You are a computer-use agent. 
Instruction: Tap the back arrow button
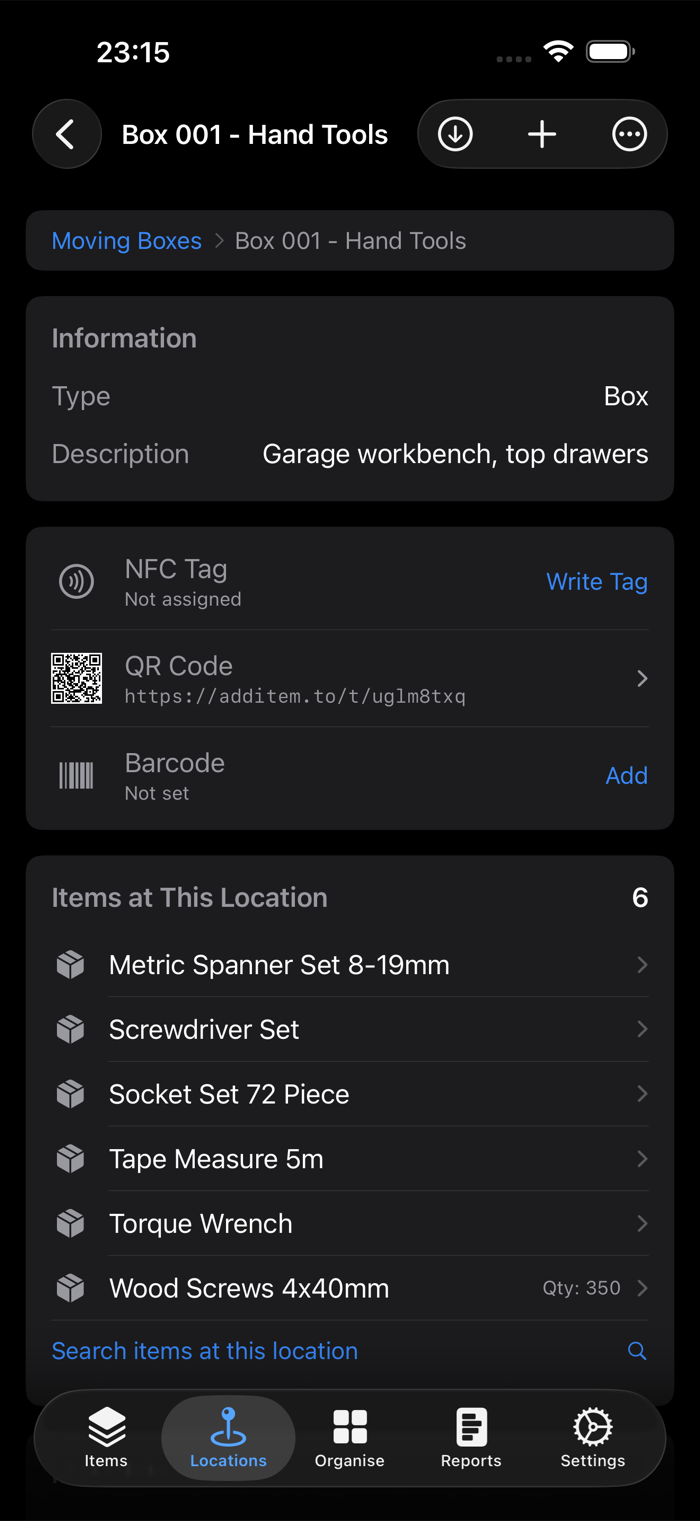(x=67, y=134)
